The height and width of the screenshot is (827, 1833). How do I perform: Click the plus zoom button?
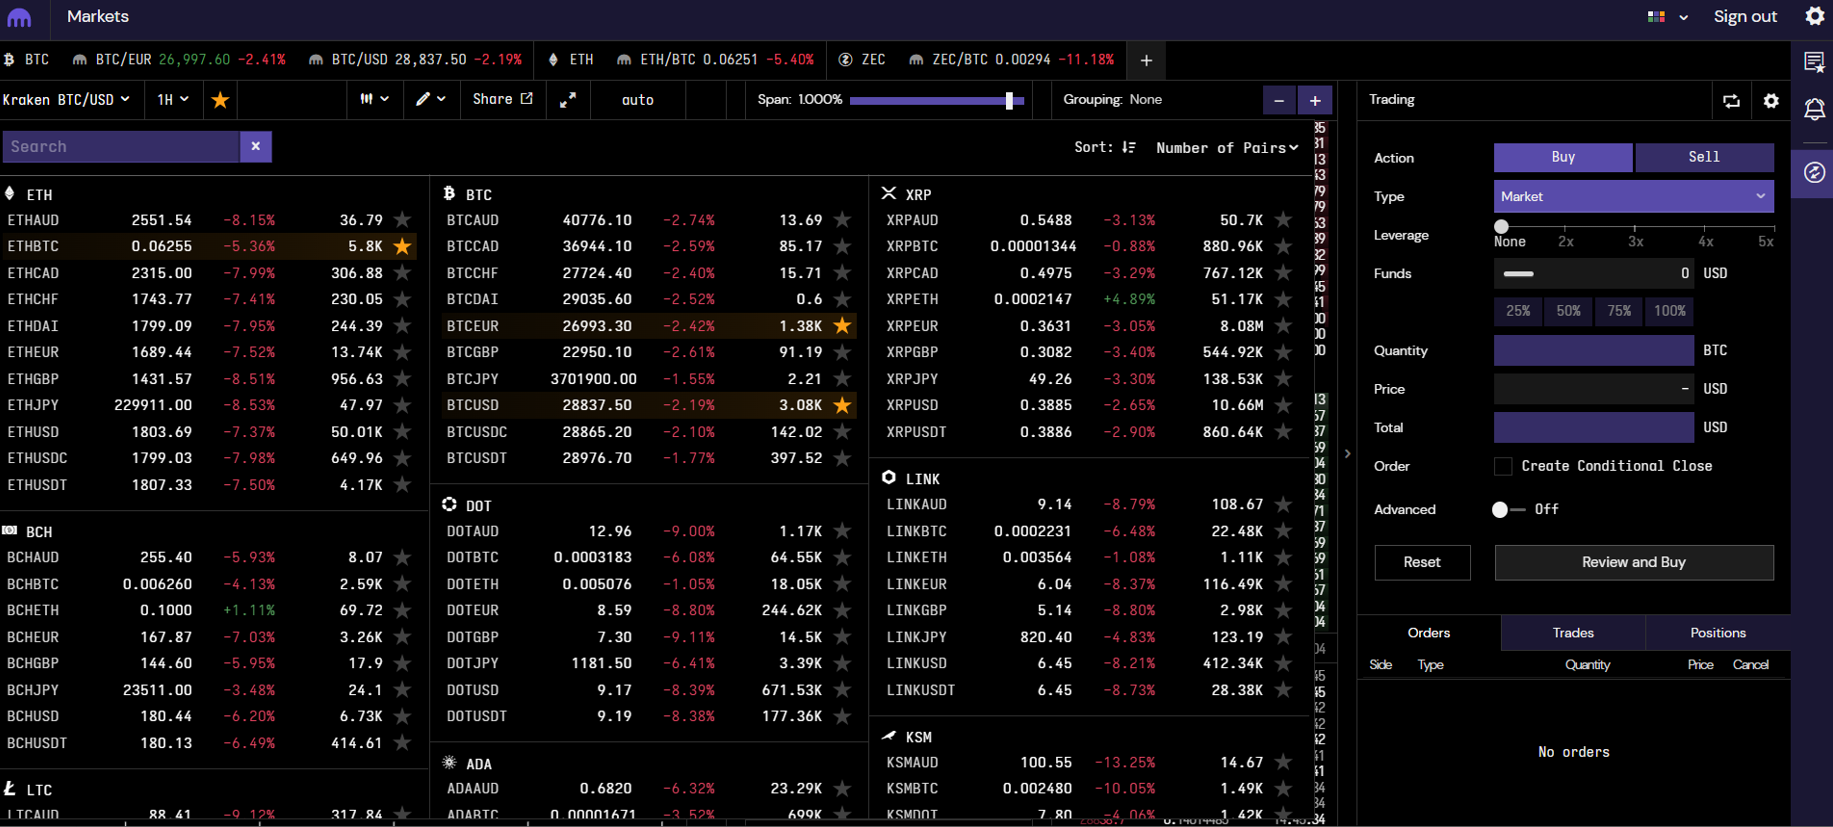[1315, 100]
